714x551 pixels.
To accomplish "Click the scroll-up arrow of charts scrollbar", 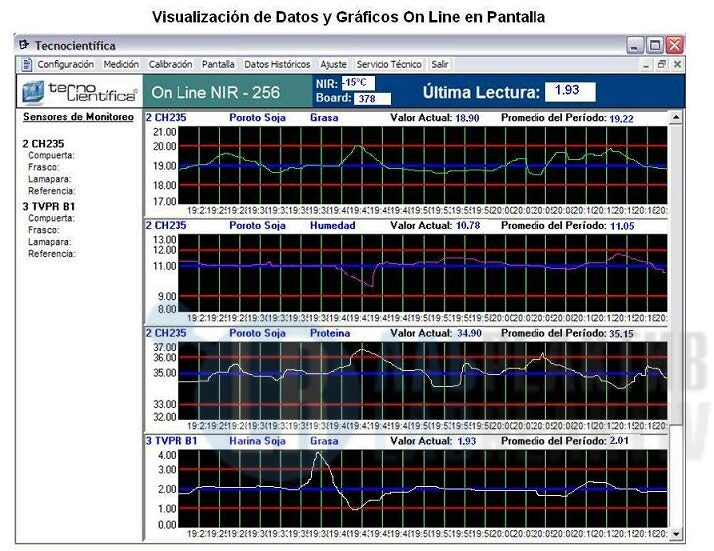I will 675,118.
